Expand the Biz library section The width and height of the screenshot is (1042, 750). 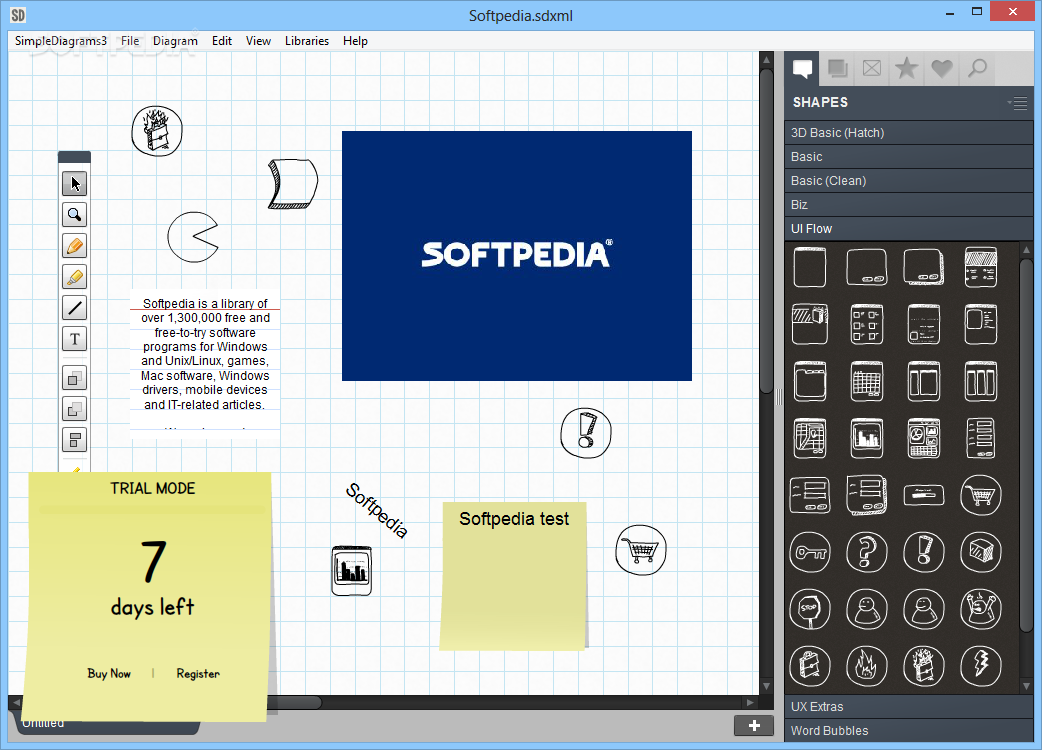[908, 205]
